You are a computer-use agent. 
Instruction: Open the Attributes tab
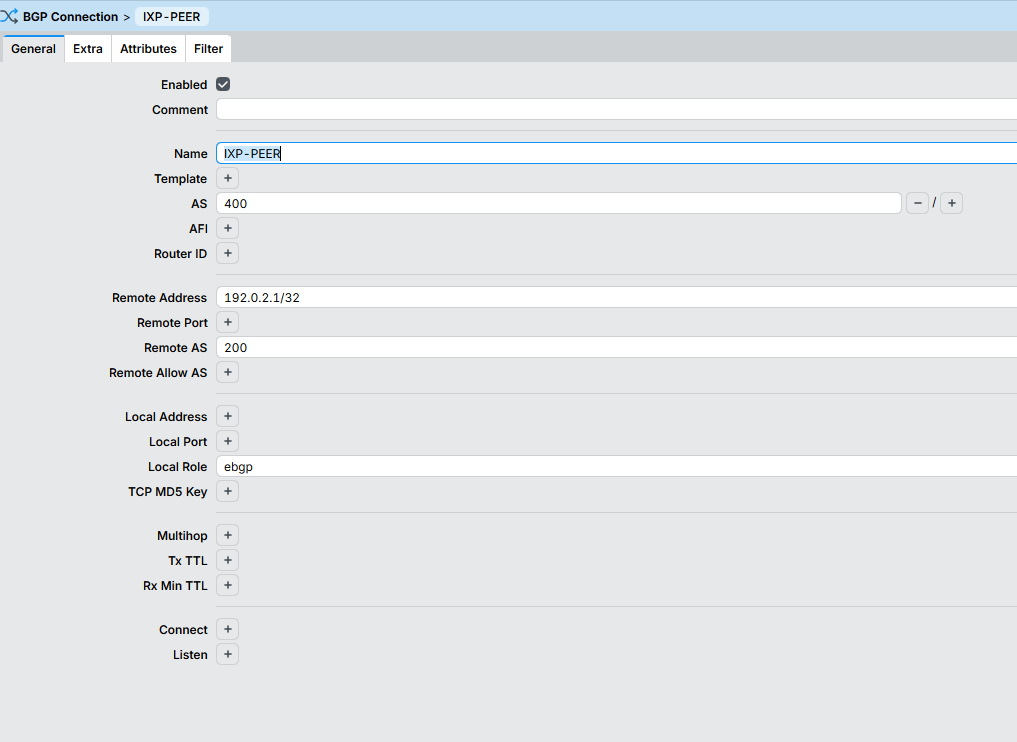148,49
